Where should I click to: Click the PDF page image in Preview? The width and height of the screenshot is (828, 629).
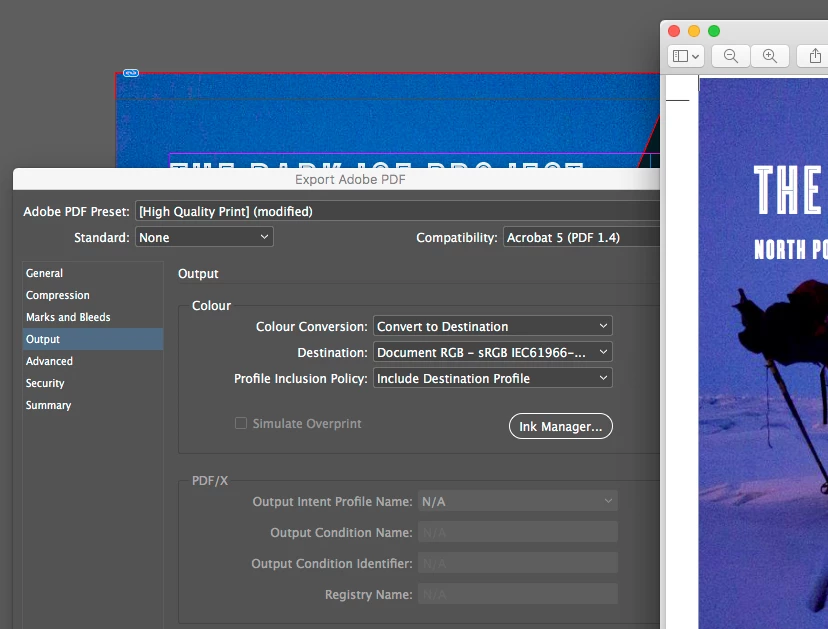tap(763, 353)
